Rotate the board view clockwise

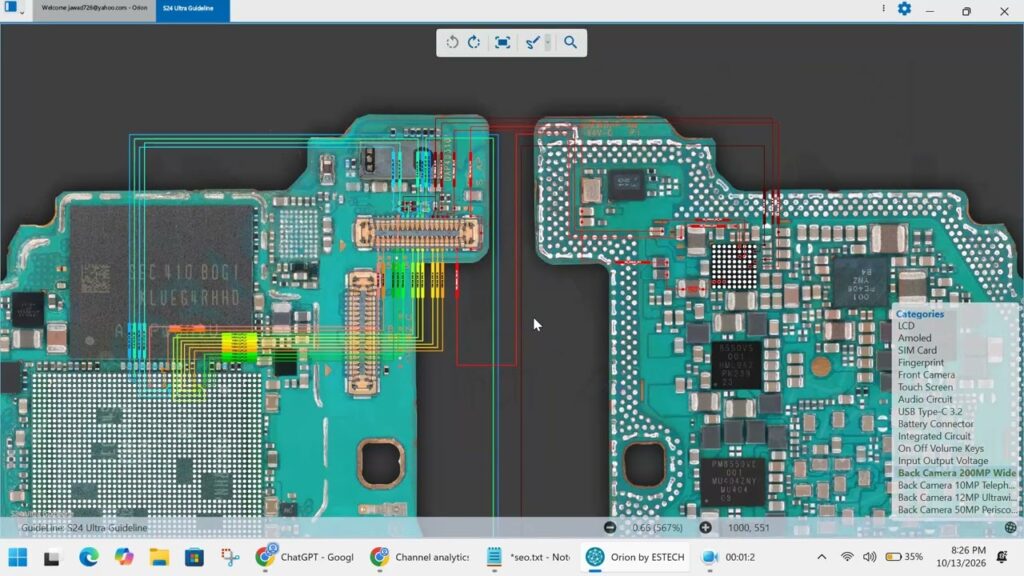click(x=474, y=42)
